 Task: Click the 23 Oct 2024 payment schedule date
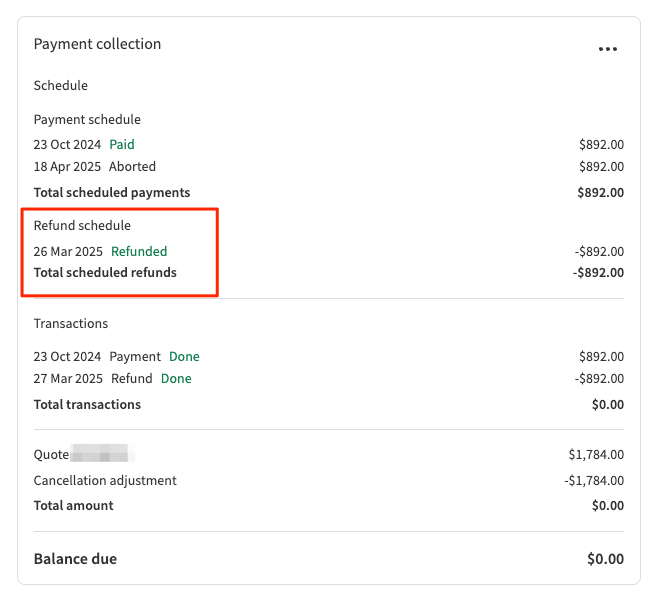(x=67, y=144)
